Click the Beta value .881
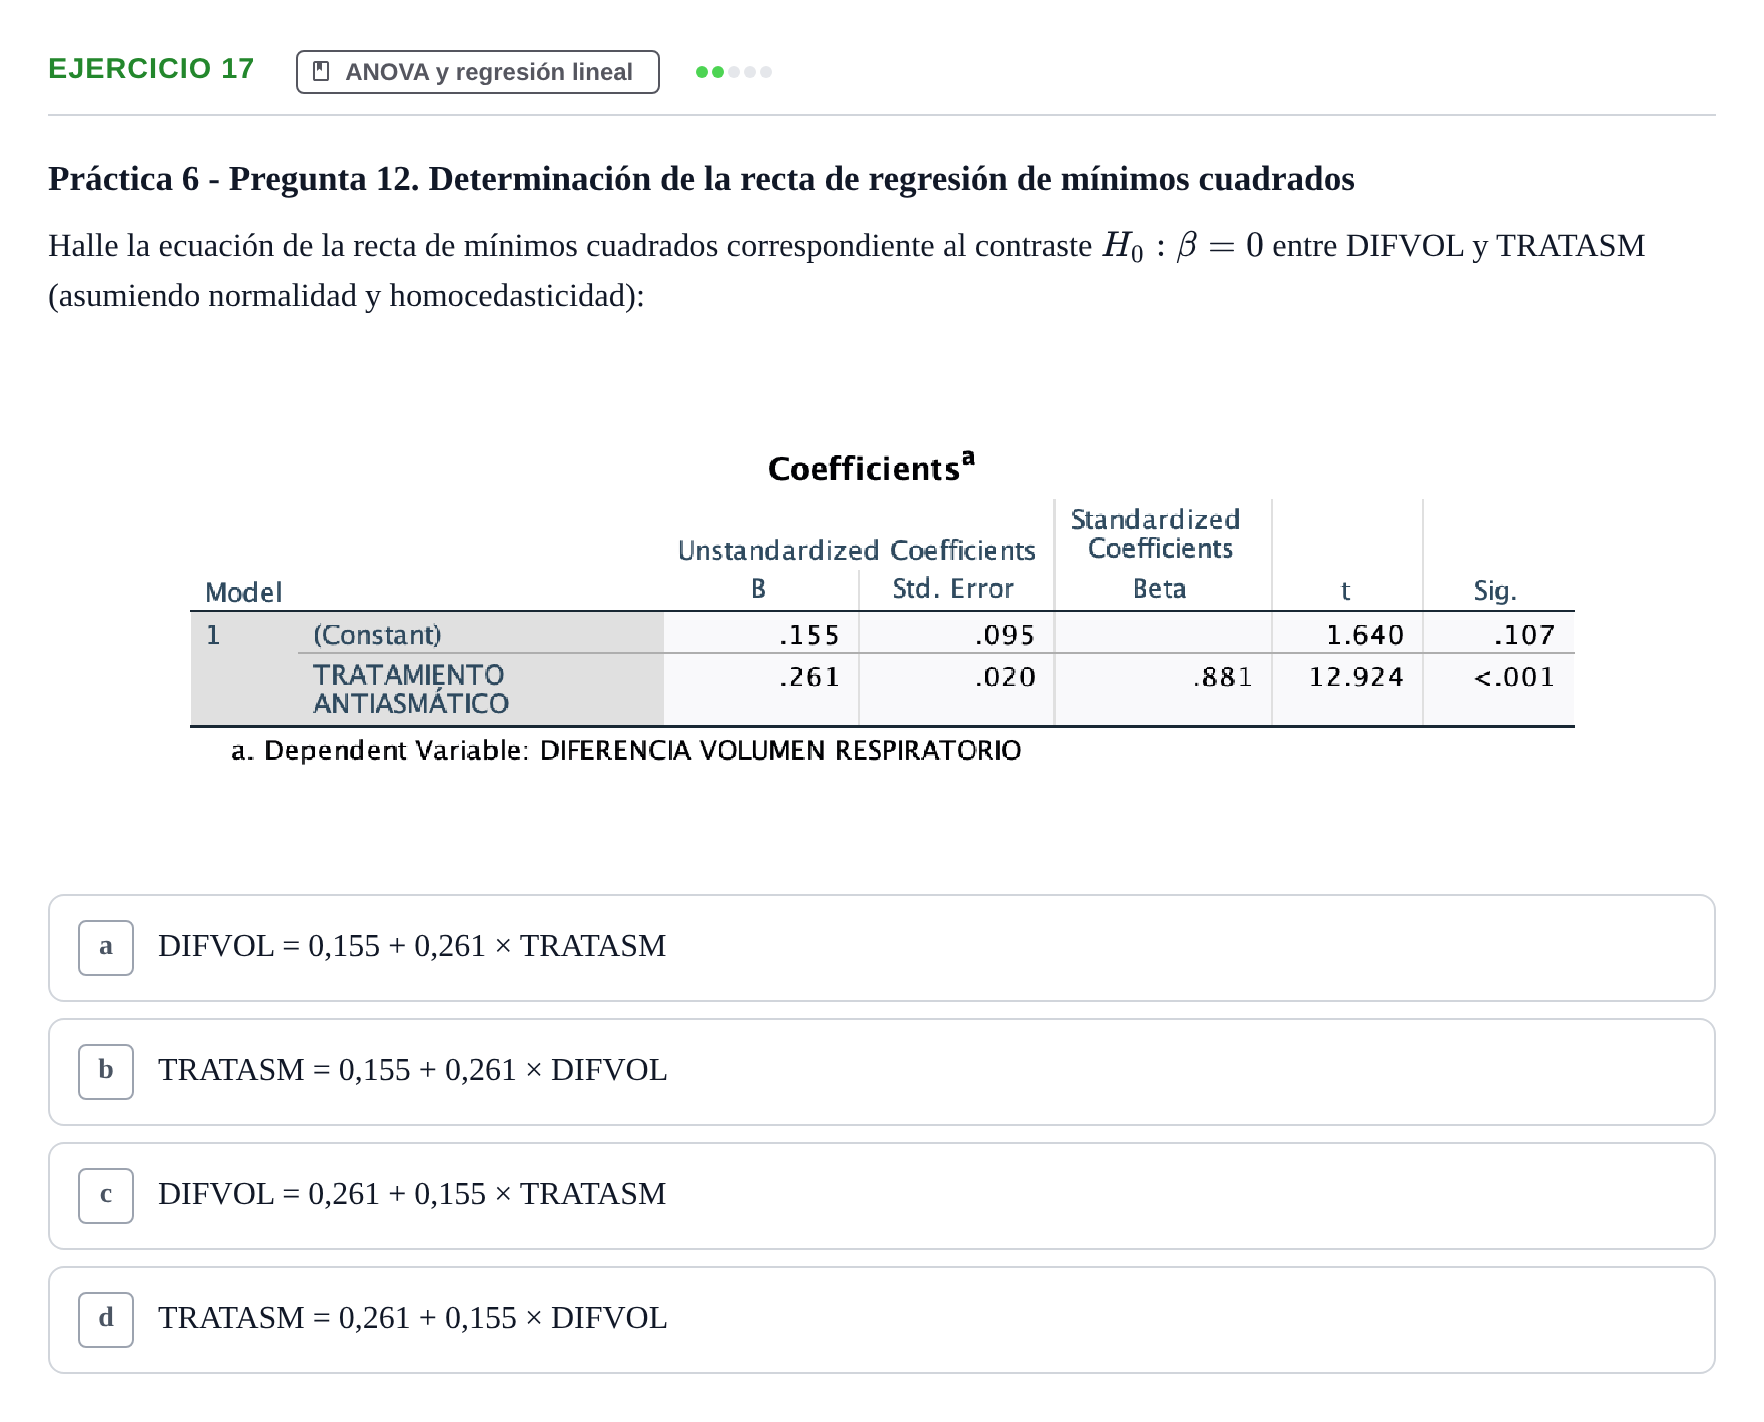 click(x=1222, y=677)
